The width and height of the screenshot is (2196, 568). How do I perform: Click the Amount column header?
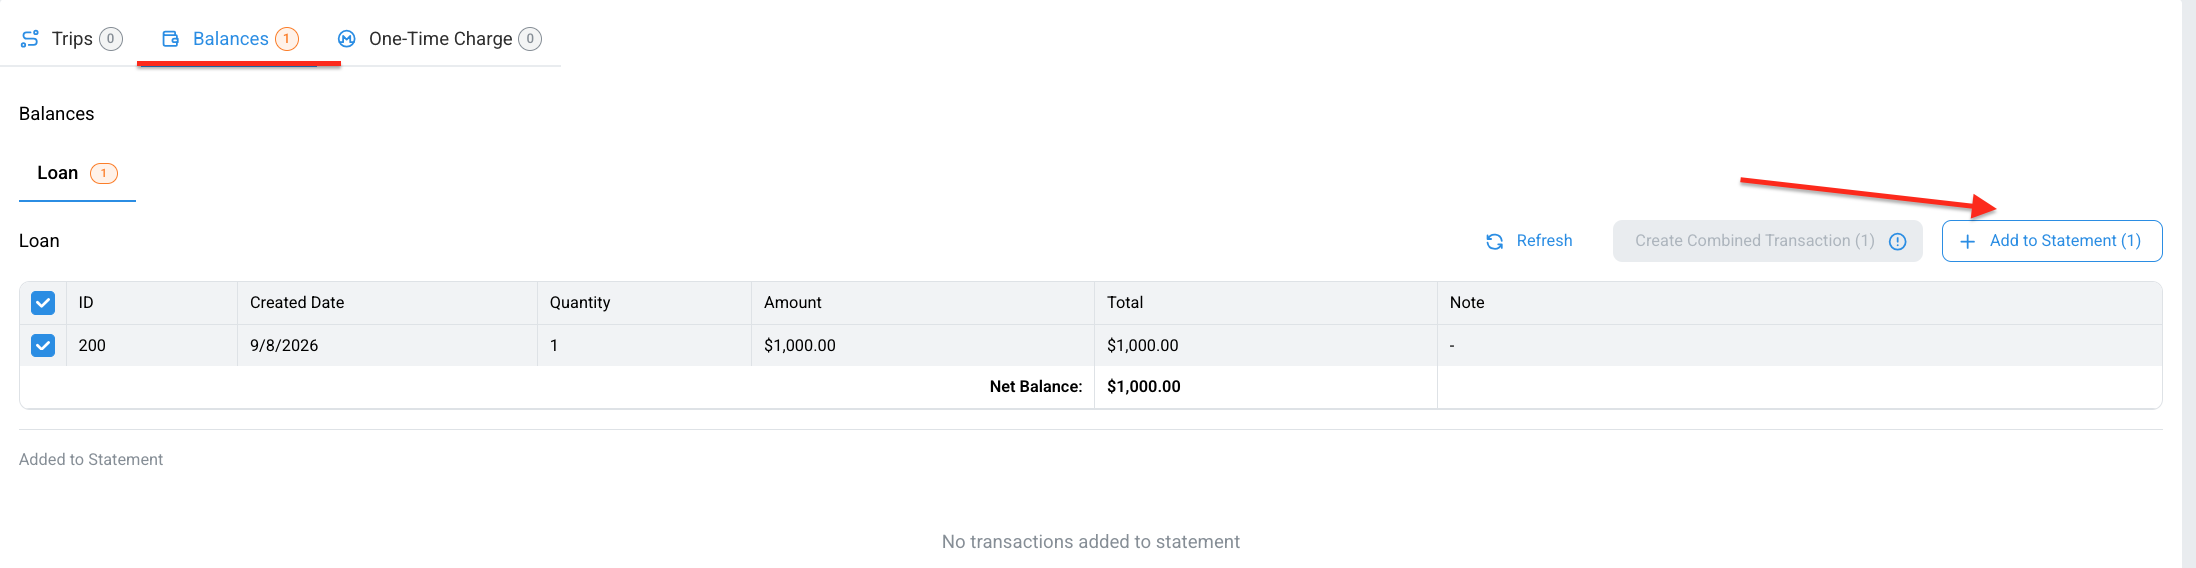click(793, 302)
